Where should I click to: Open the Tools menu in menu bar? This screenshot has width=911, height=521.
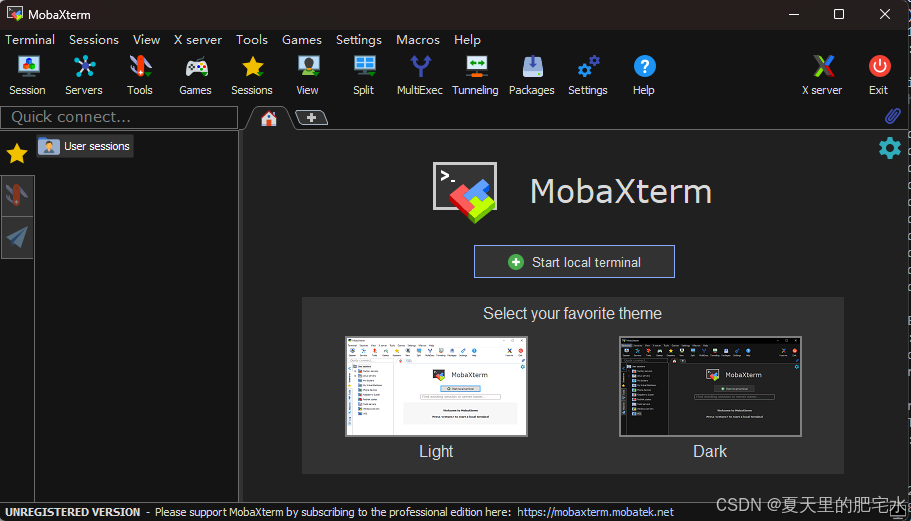coord(252,39)
